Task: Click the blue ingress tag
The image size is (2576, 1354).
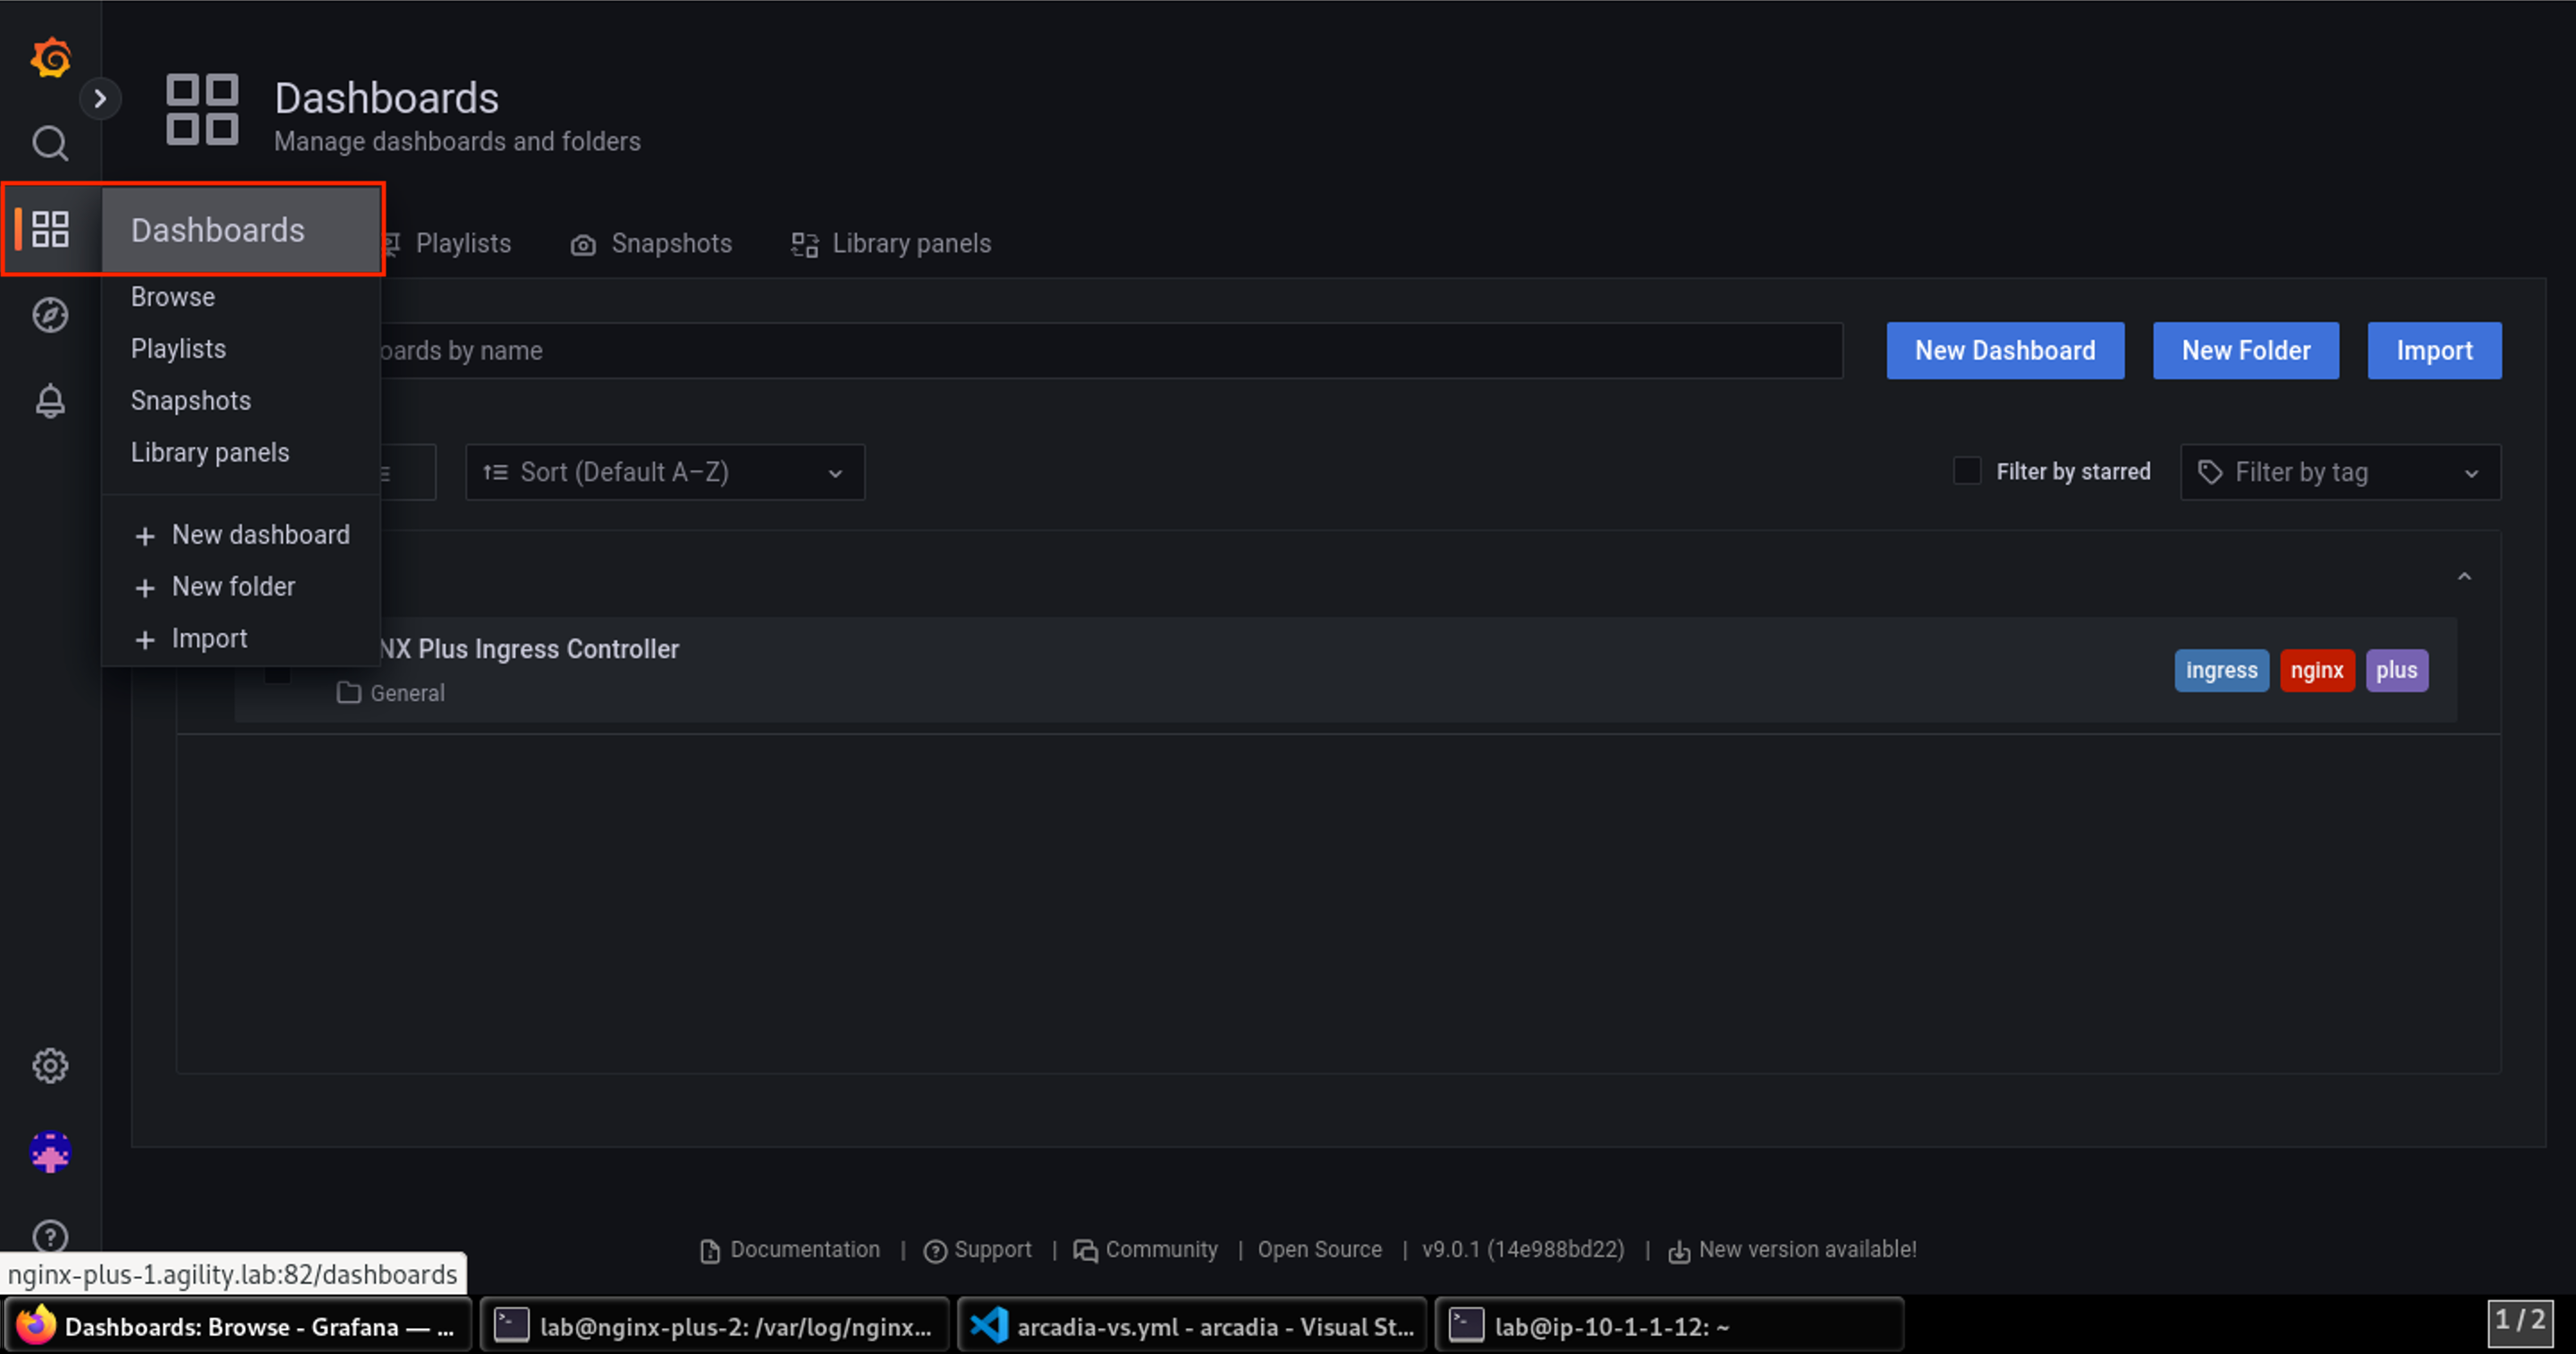Action: pyautogui.click(x=2221, y=670)
